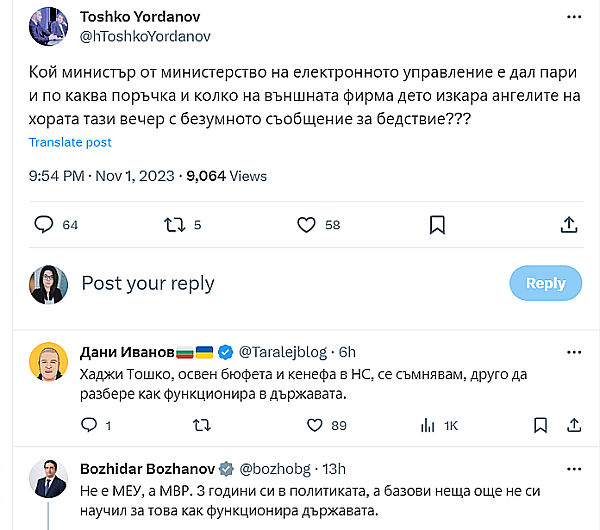Share the main post via share icon

click(x=568, y=225)
